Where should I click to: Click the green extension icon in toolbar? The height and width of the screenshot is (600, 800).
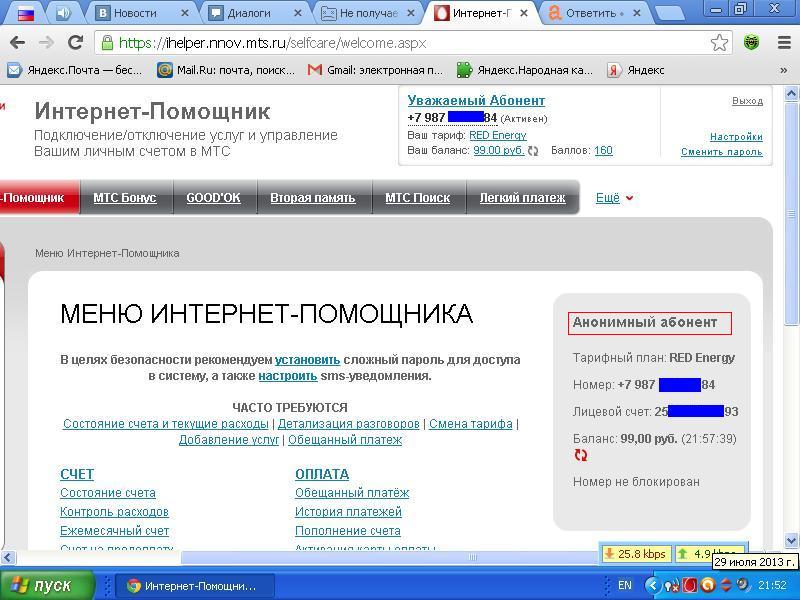pyautogui.click(x=752, y=43)
